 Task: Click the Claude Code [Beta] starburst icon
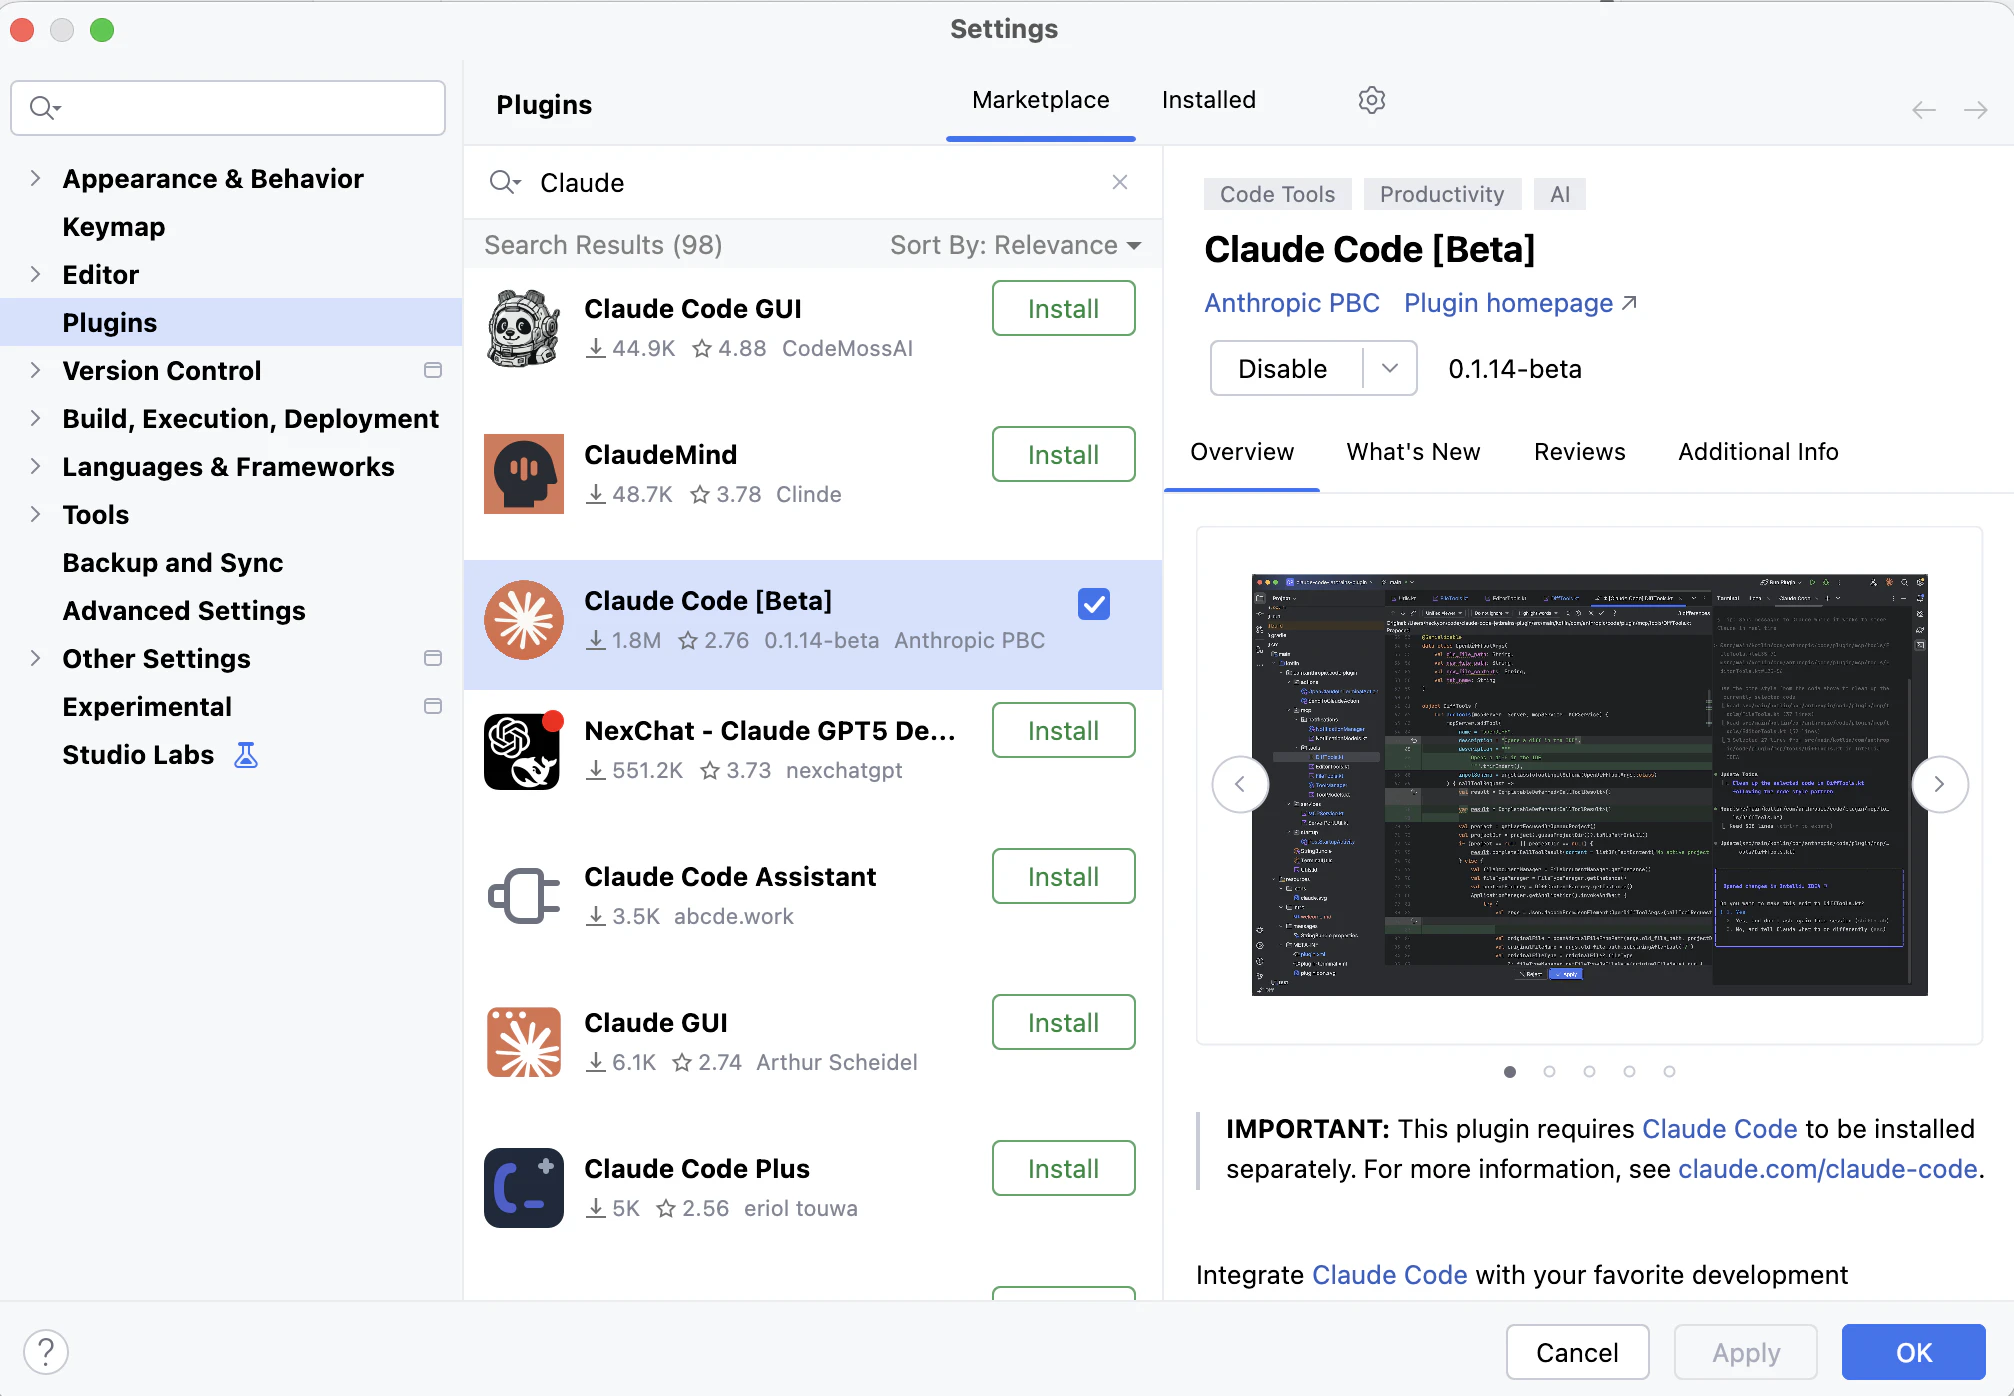point(524,620)
